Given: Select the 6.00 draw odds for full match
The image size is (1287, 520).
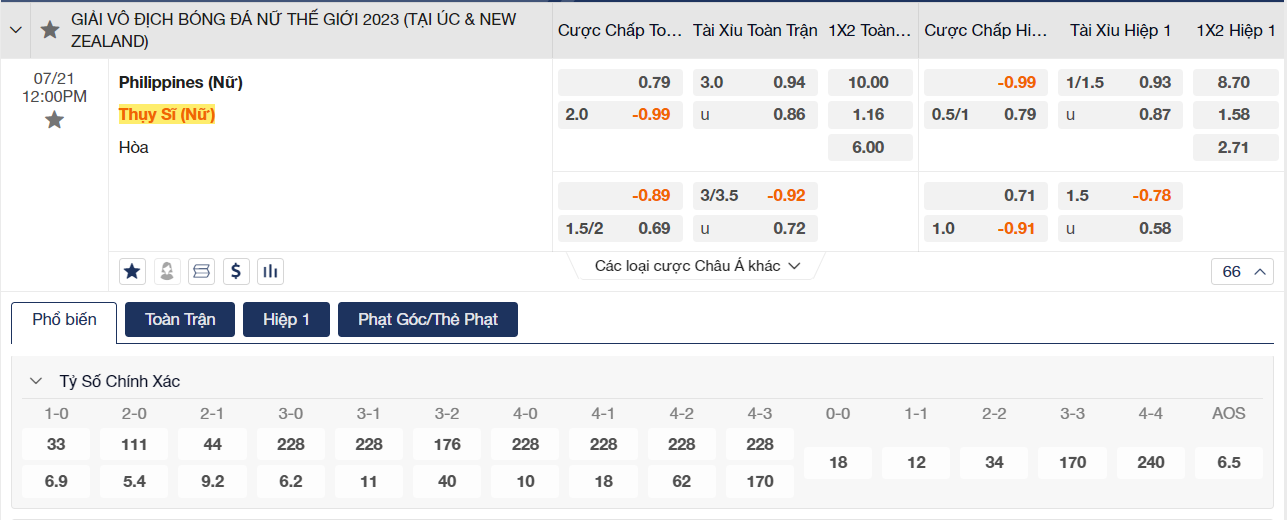Looking at the screenshot, I should click(x=869, y=147).
